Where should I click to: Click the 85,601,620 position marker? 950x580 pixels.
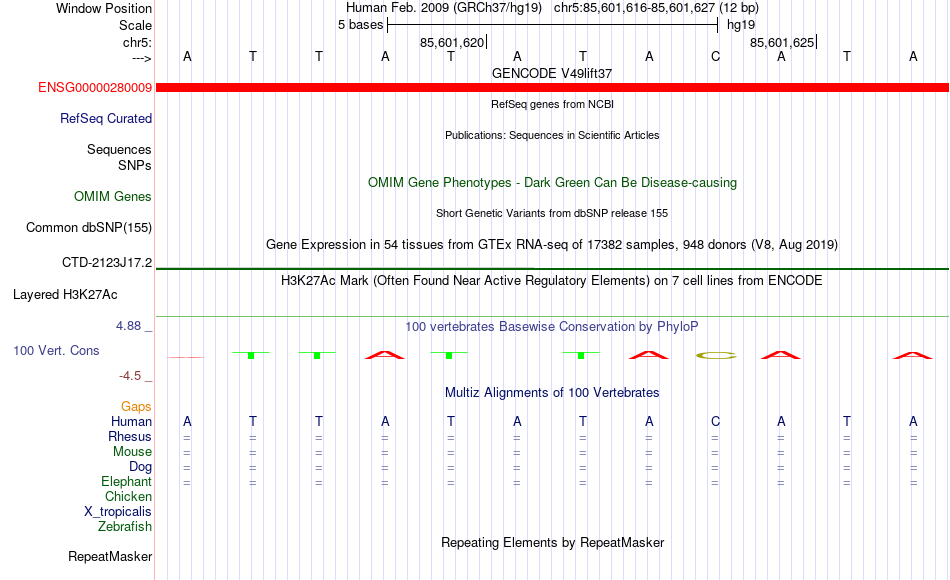tap(453, 42)
